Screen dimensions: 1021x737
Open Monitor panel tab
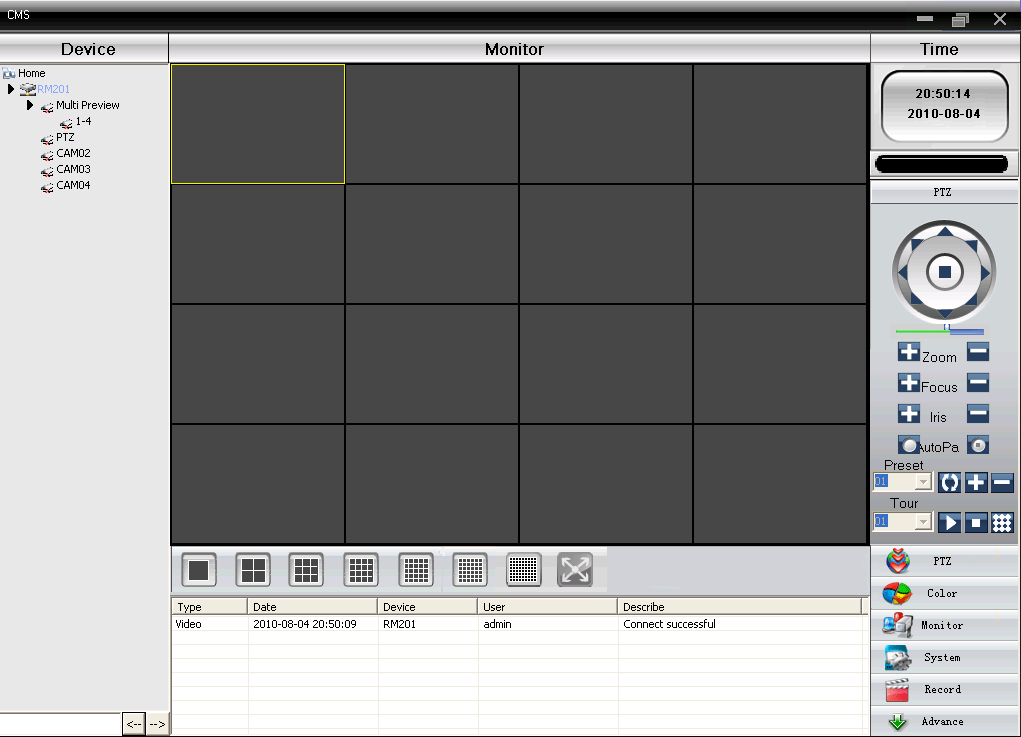[945, 625]
